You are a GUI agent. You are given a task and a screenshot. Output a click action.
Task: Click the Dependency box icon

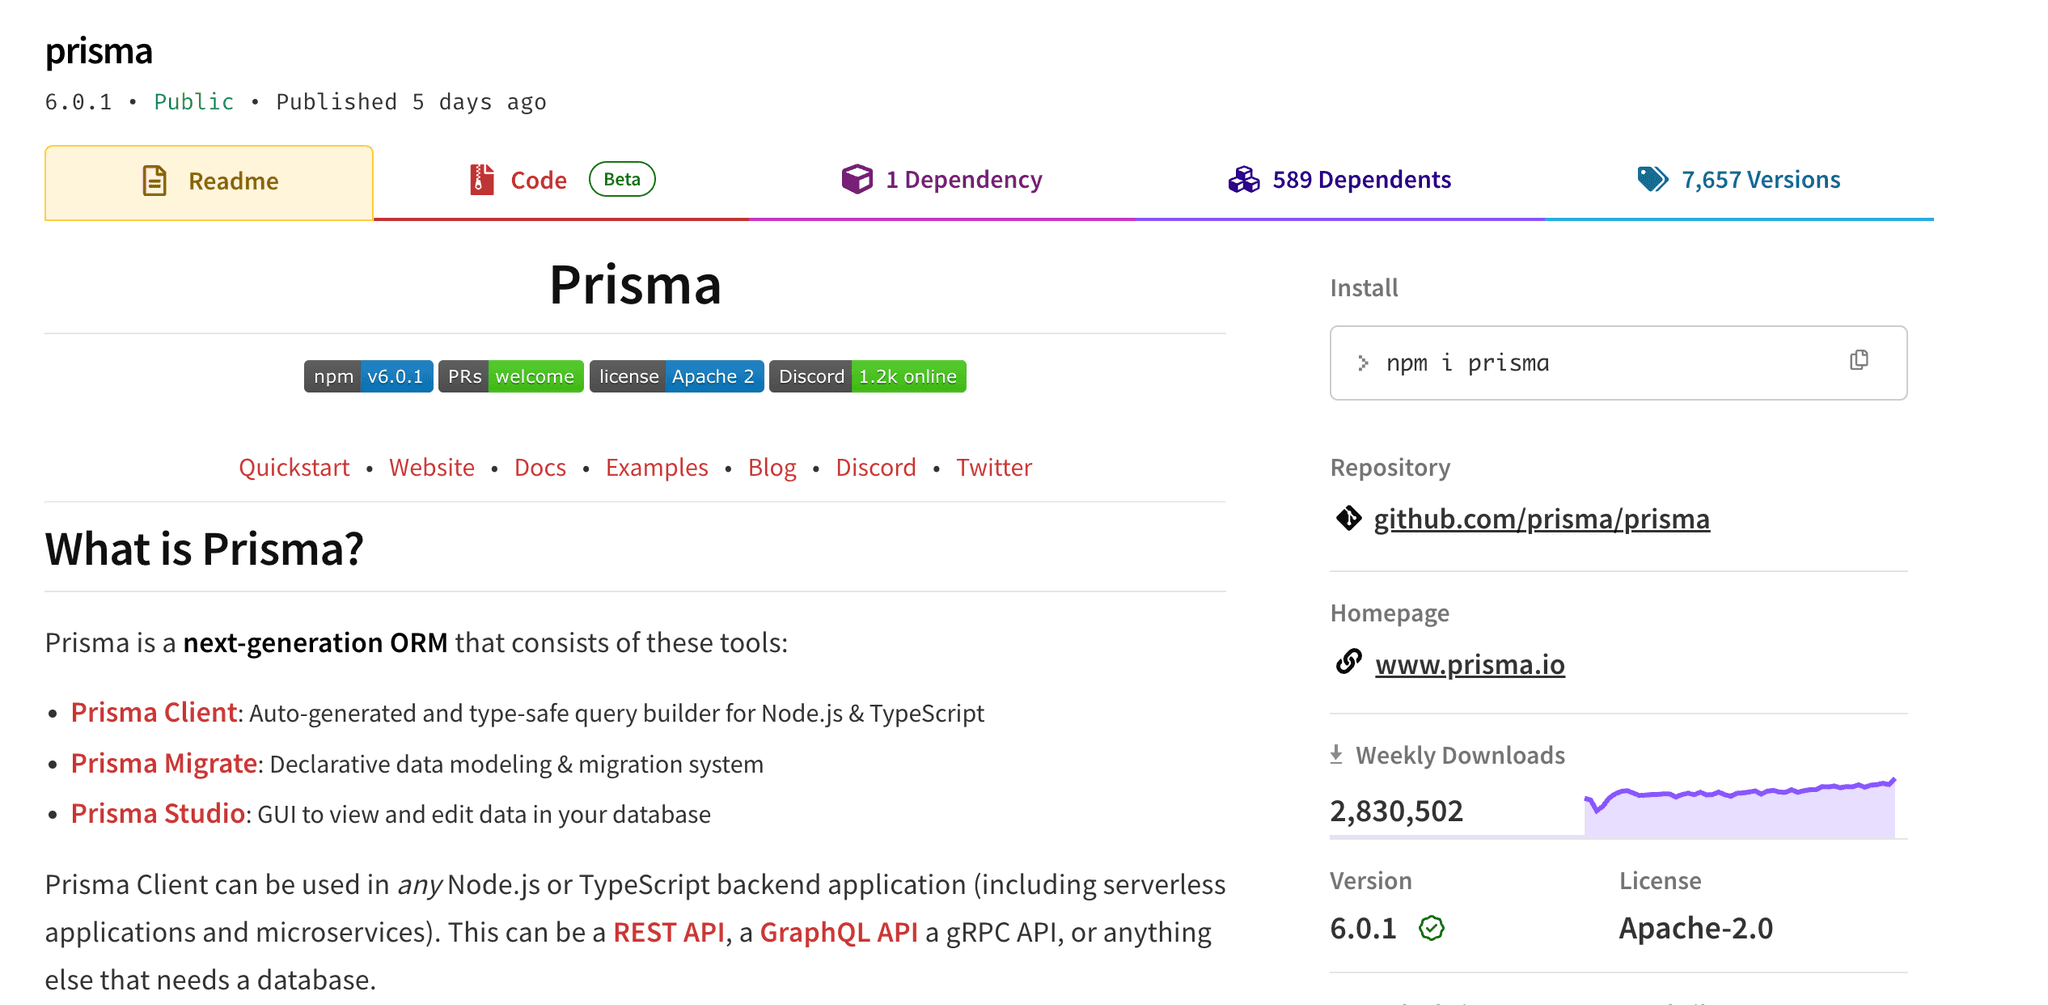click(x=857, y=179)
